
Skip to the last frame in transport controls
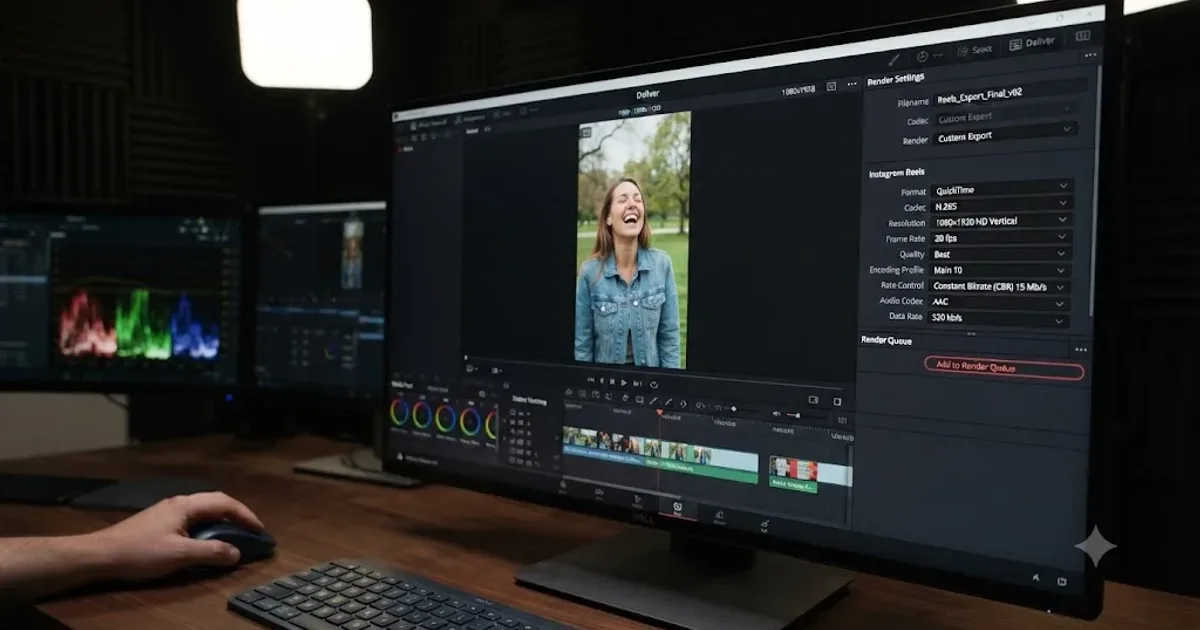pos(637,383)
